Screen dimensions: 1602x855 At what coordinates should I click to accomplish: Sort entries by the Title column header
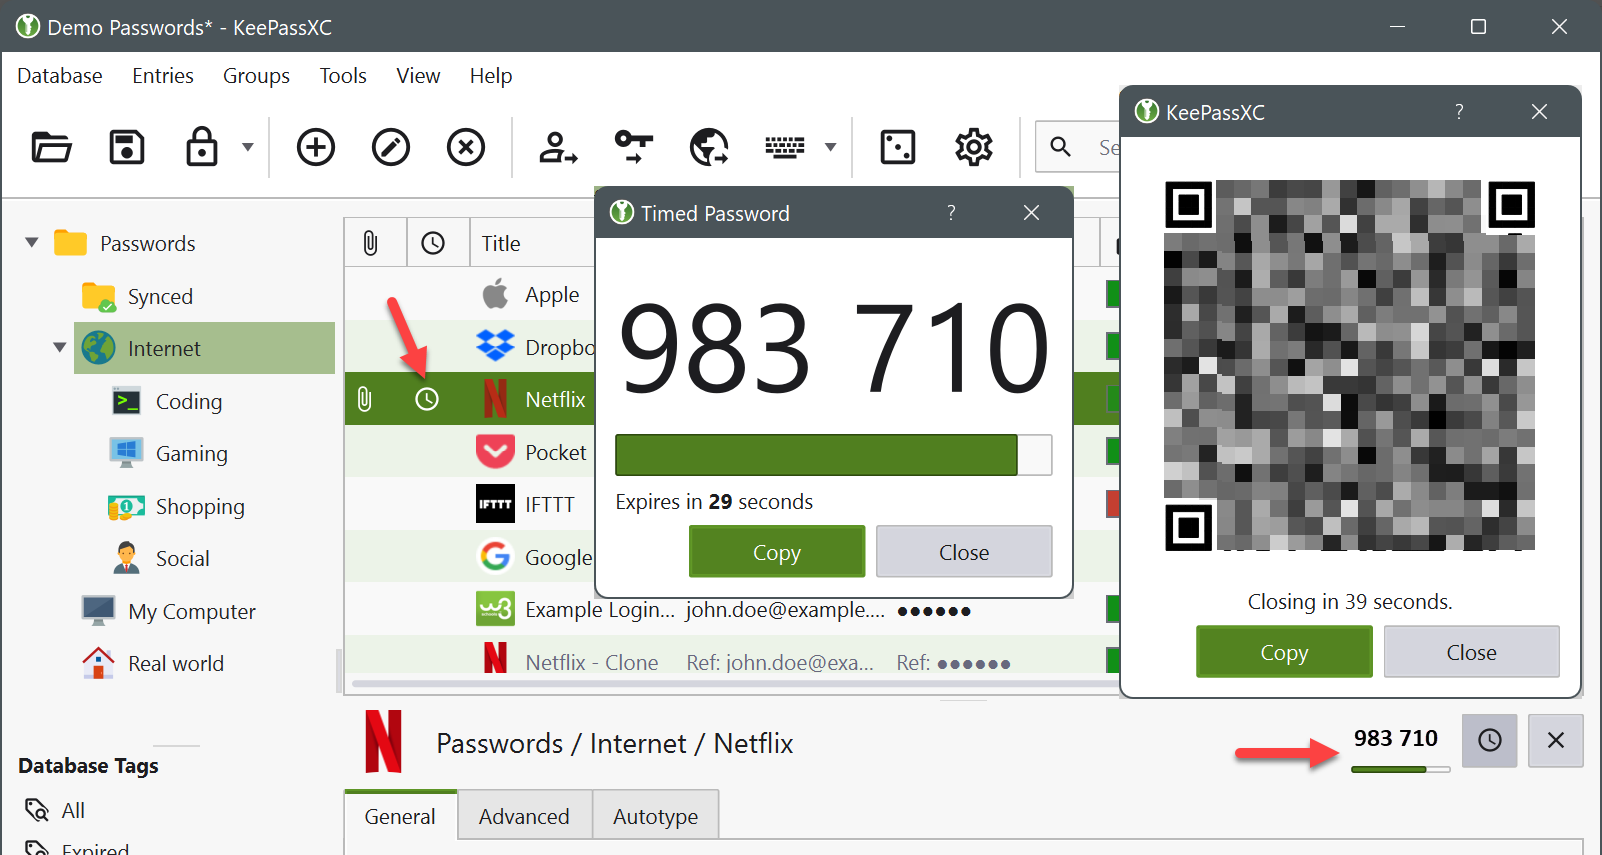tap(501, 244)
